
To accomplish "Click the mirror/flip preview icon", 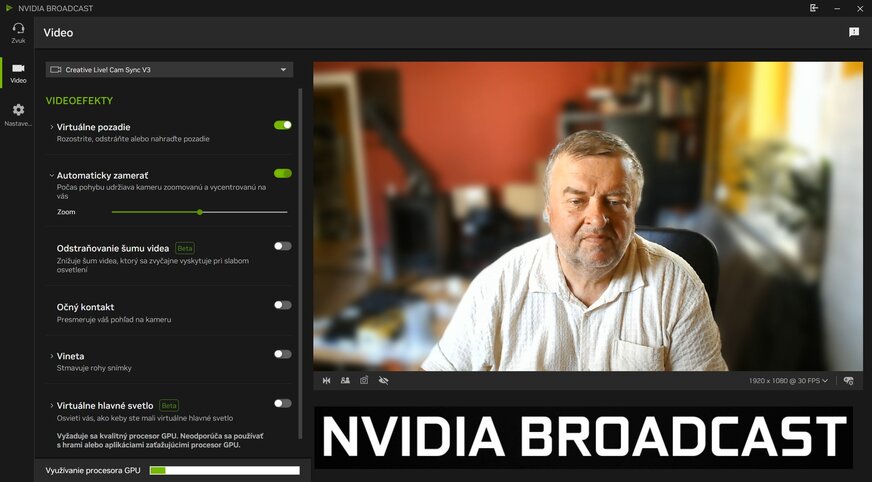I will point(326,381).
